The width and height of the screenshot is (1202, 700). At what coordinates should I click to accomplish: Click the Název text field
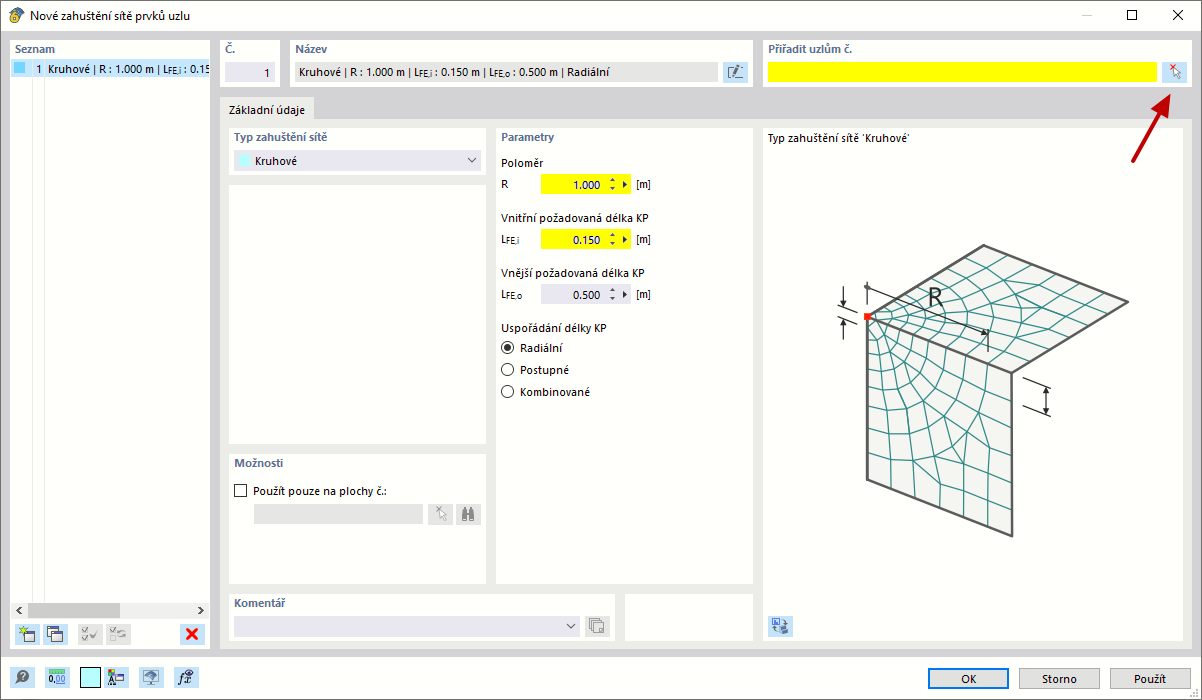[505, 72]
